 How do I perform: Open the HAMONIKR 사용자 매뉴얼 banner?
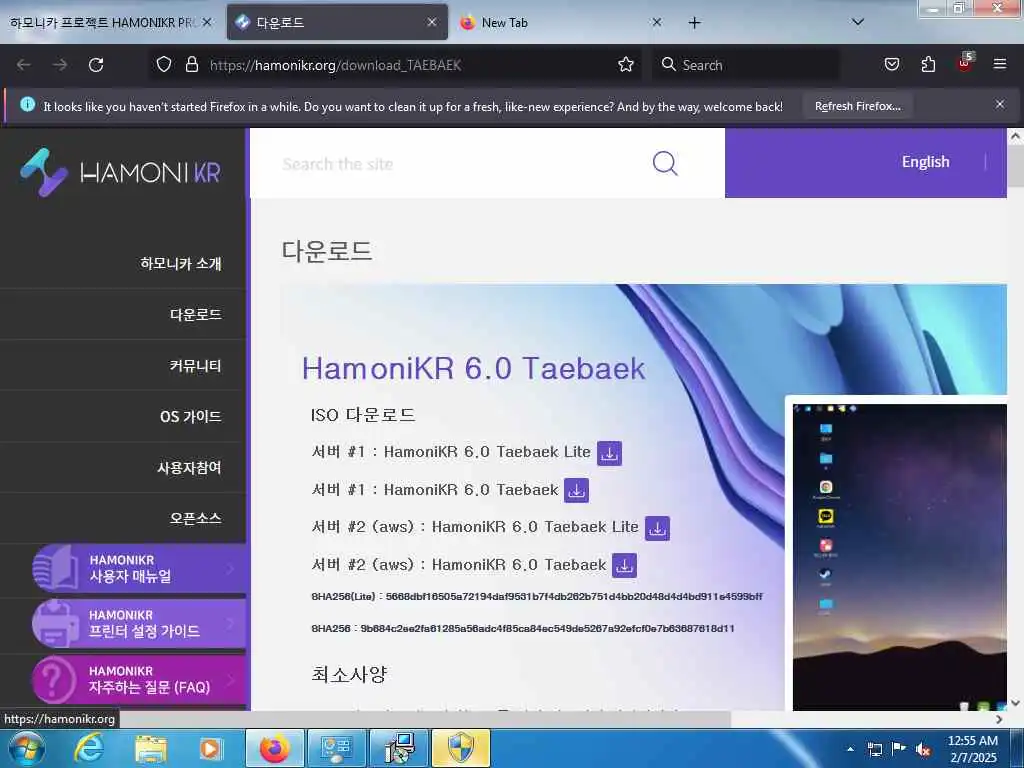point(139,568)
